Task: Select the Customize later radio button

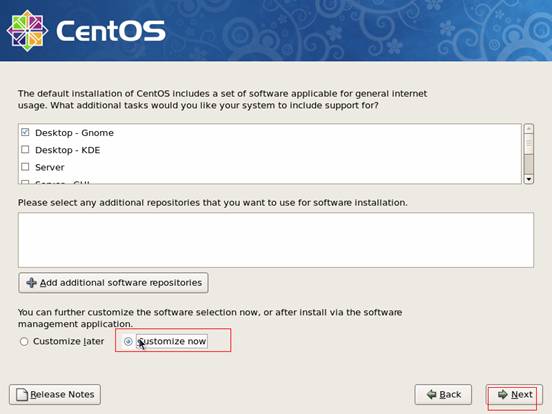Action: pyautogui.click(x=24, y=341)
